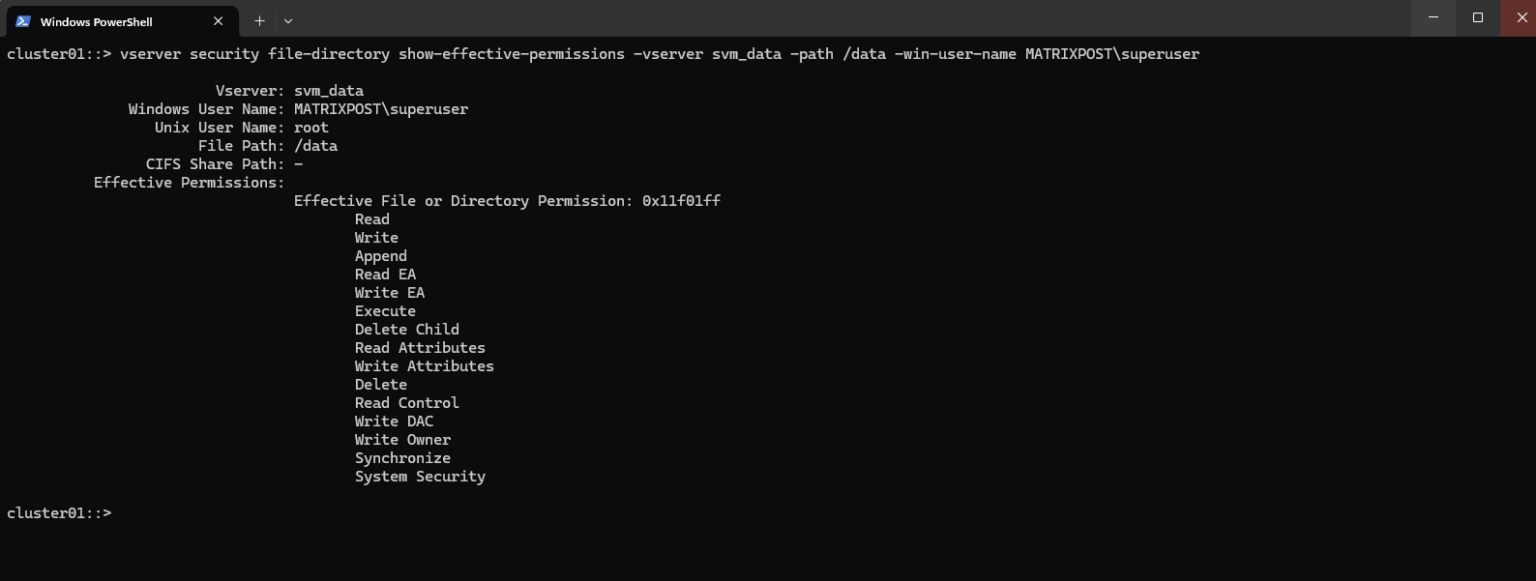
Task: Click the Delete Child permission entry
Action: pyautogui.click(x=407, y=330)
